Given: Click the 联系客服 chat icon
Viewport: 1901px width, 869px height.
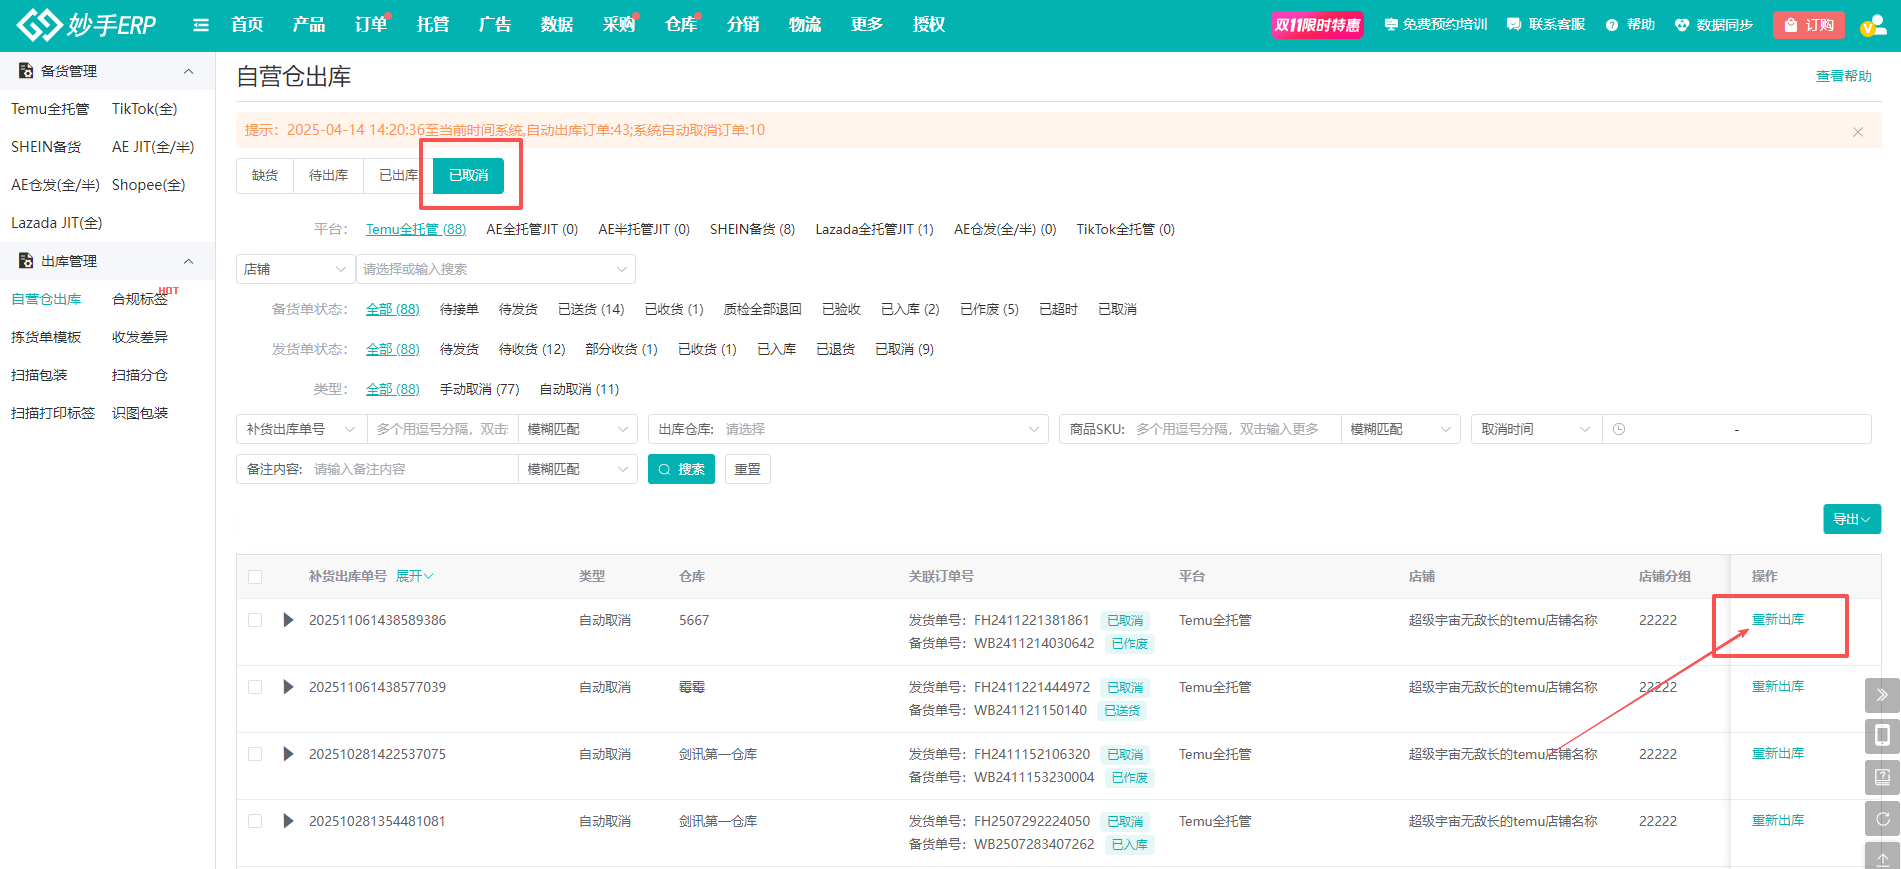Looking at the screenshot, I should [x=1514, y=25].
